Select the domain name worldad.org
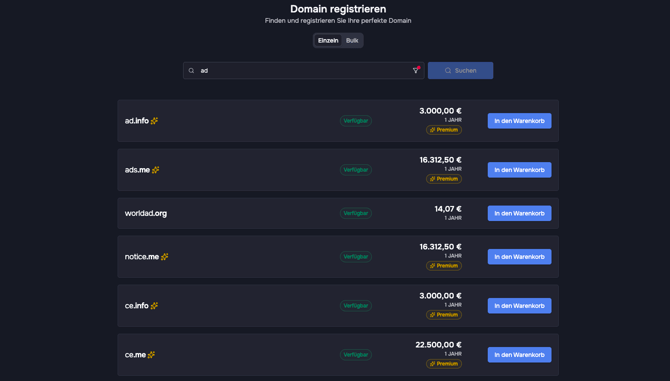The width and height of the screenshot is (670, 381). coord(146,213)
